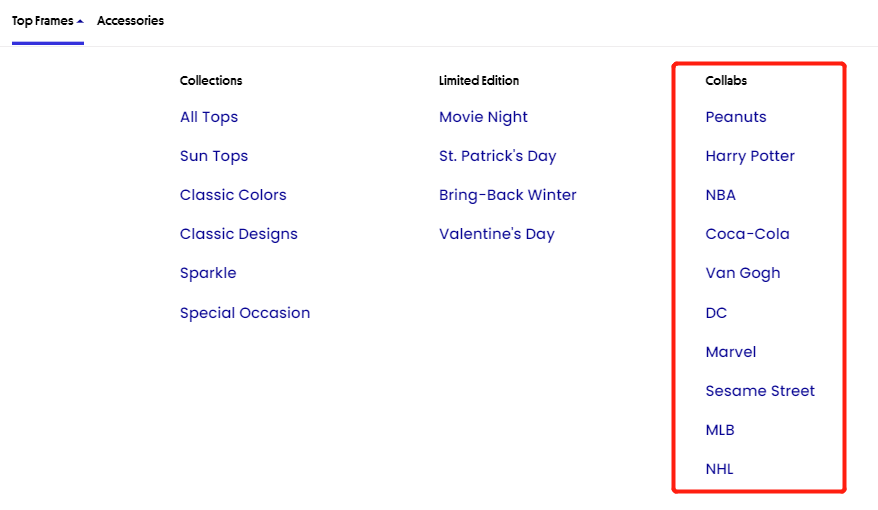Select the Classic Colors link
Image resolution: width=878 pixels, height=510 pixels.
(233, 195)
